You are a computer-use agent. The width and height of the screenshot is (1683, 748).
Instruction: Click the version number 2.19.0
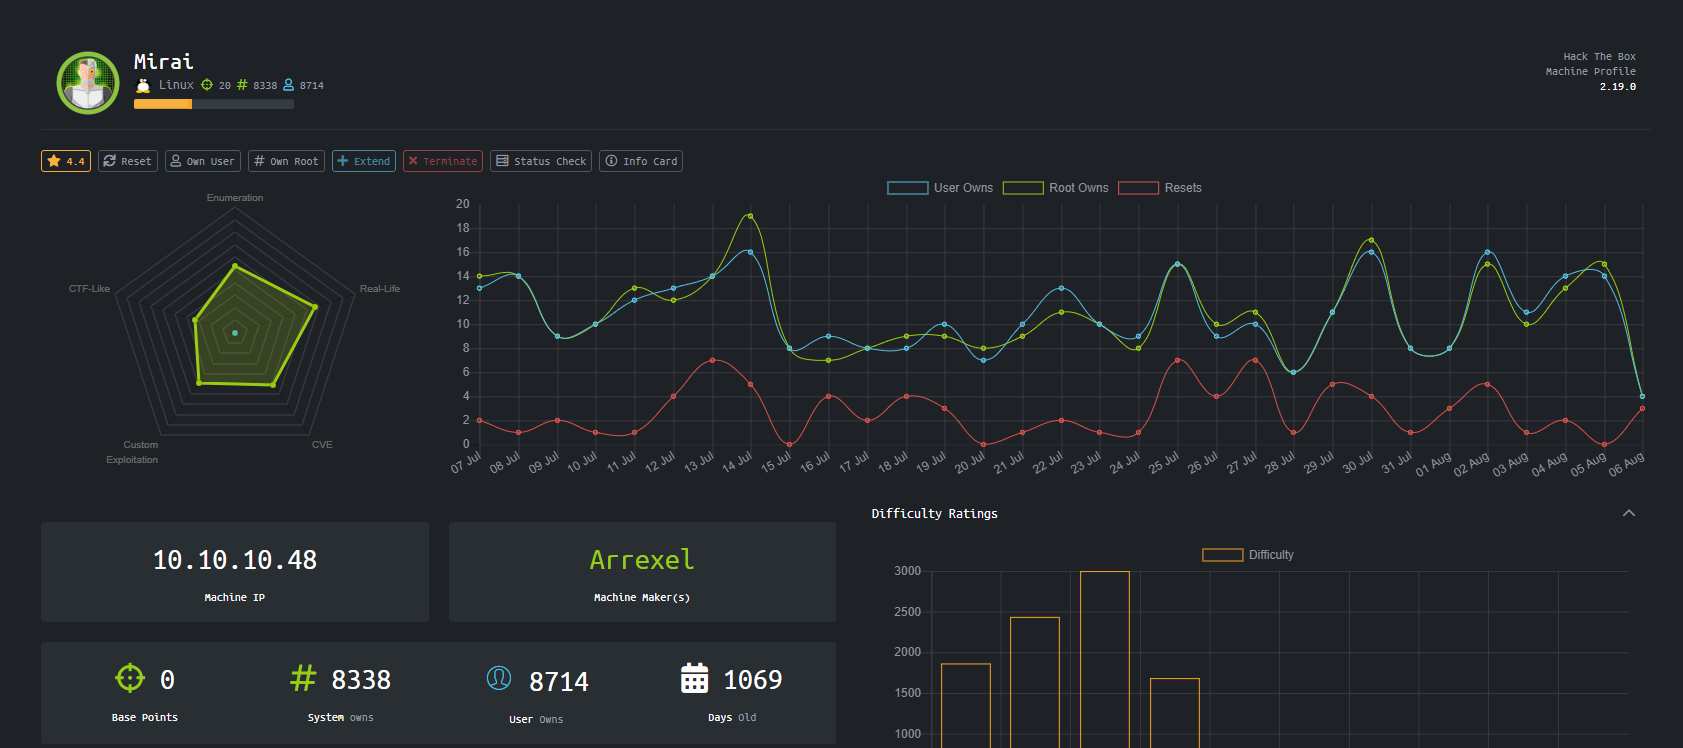pyautogui.click(x=1618, y=87)
